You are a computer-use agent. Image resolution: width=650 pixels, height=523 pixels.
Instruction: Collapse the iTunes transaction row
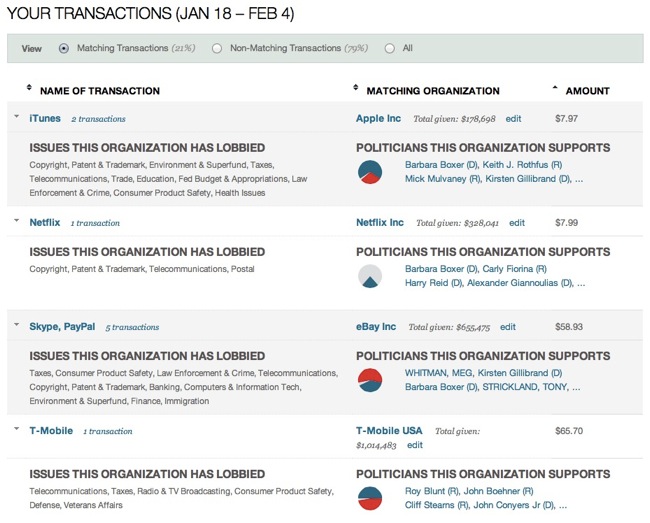[17, 116]
